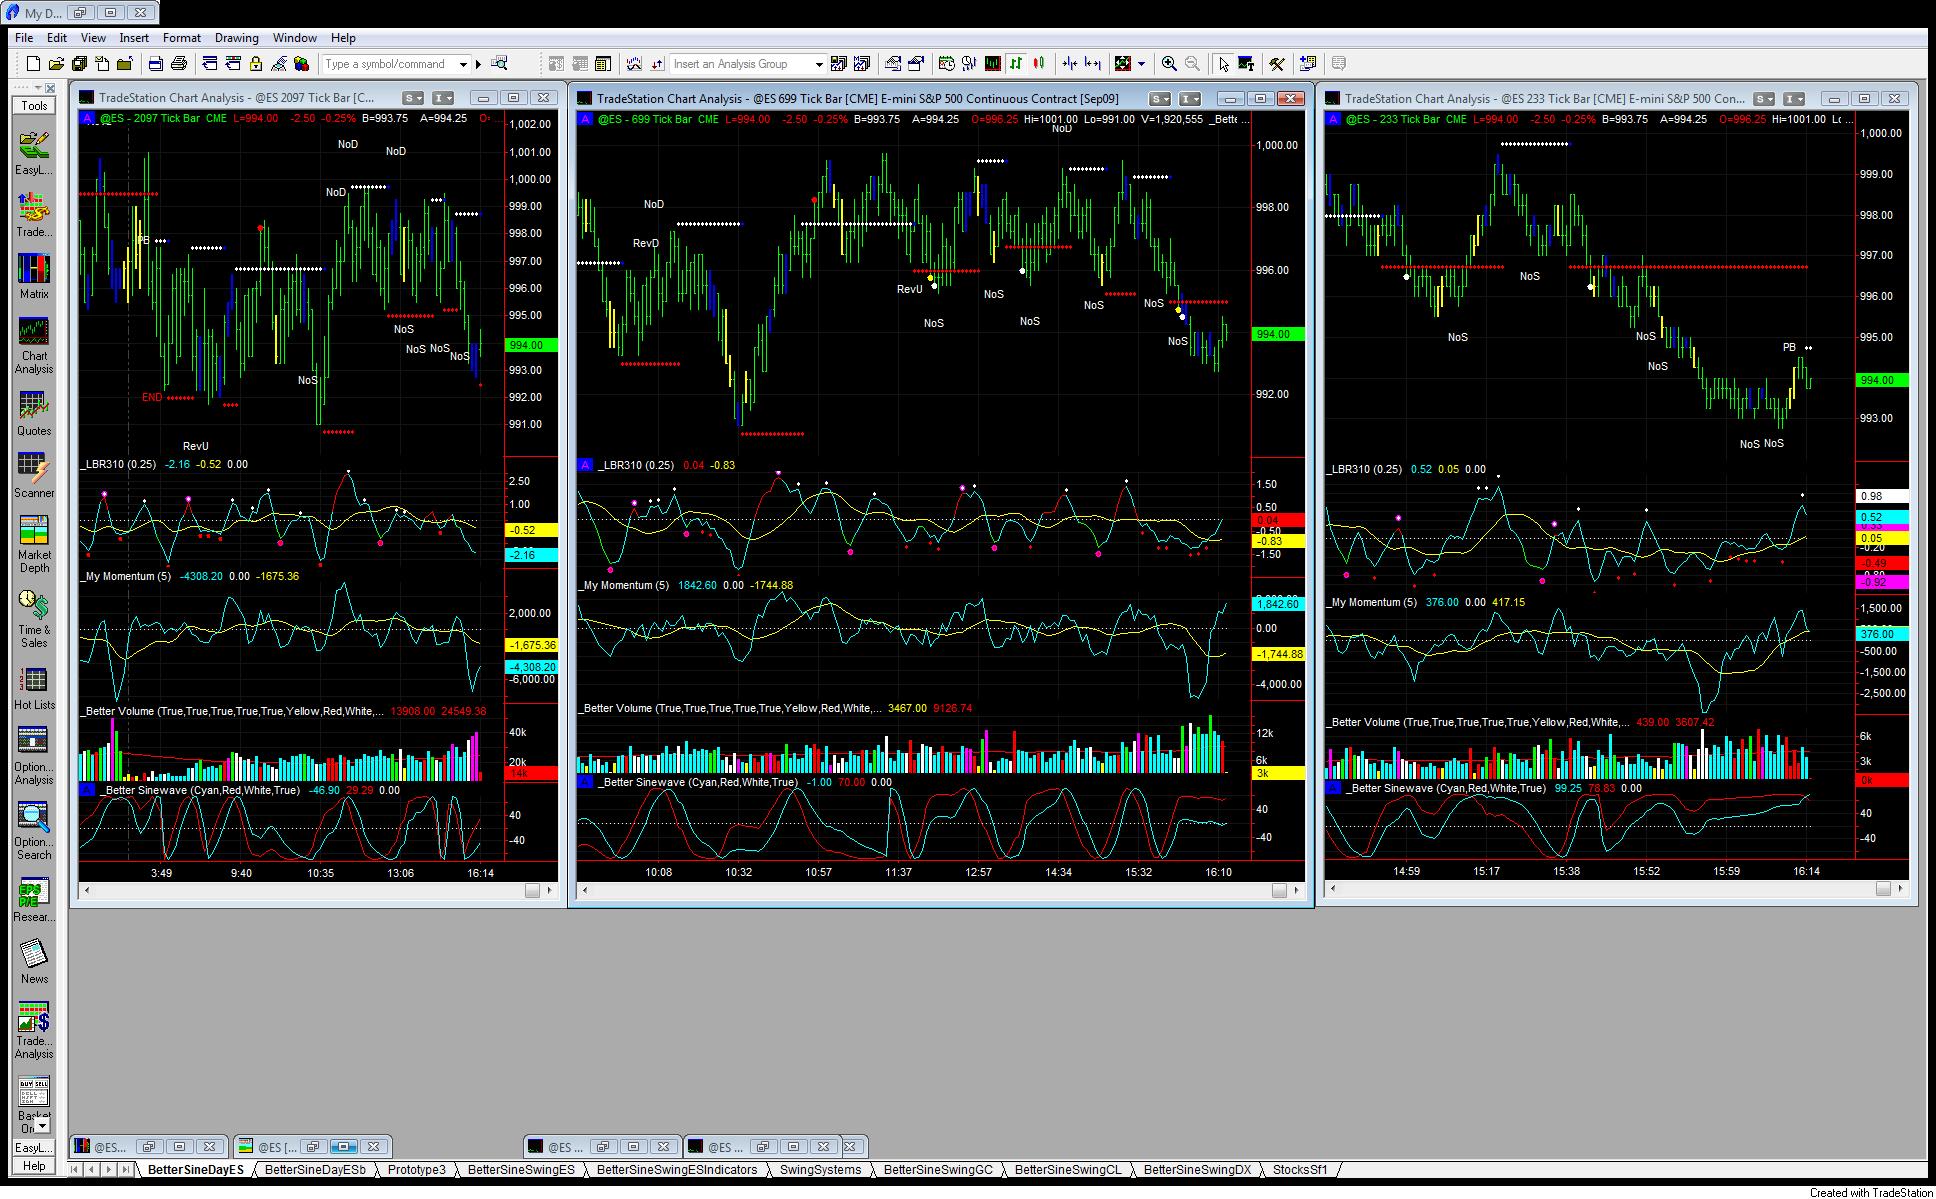1936x1199 pixels.
Task: Go to last workspace tab arrow
Action: pos(125,1169)
